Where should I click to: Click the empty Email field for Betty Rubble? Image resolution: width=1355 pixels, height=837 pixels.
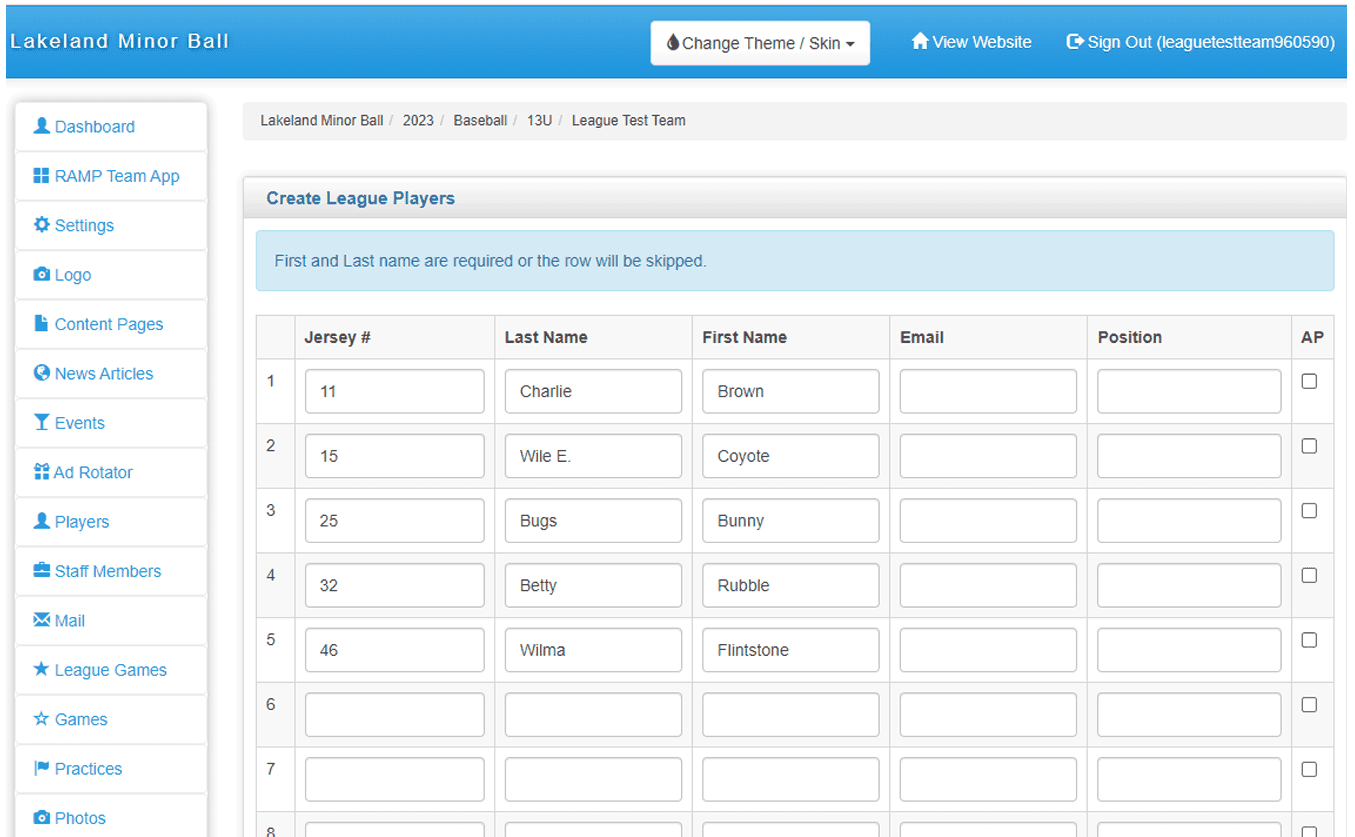point(988,585)
